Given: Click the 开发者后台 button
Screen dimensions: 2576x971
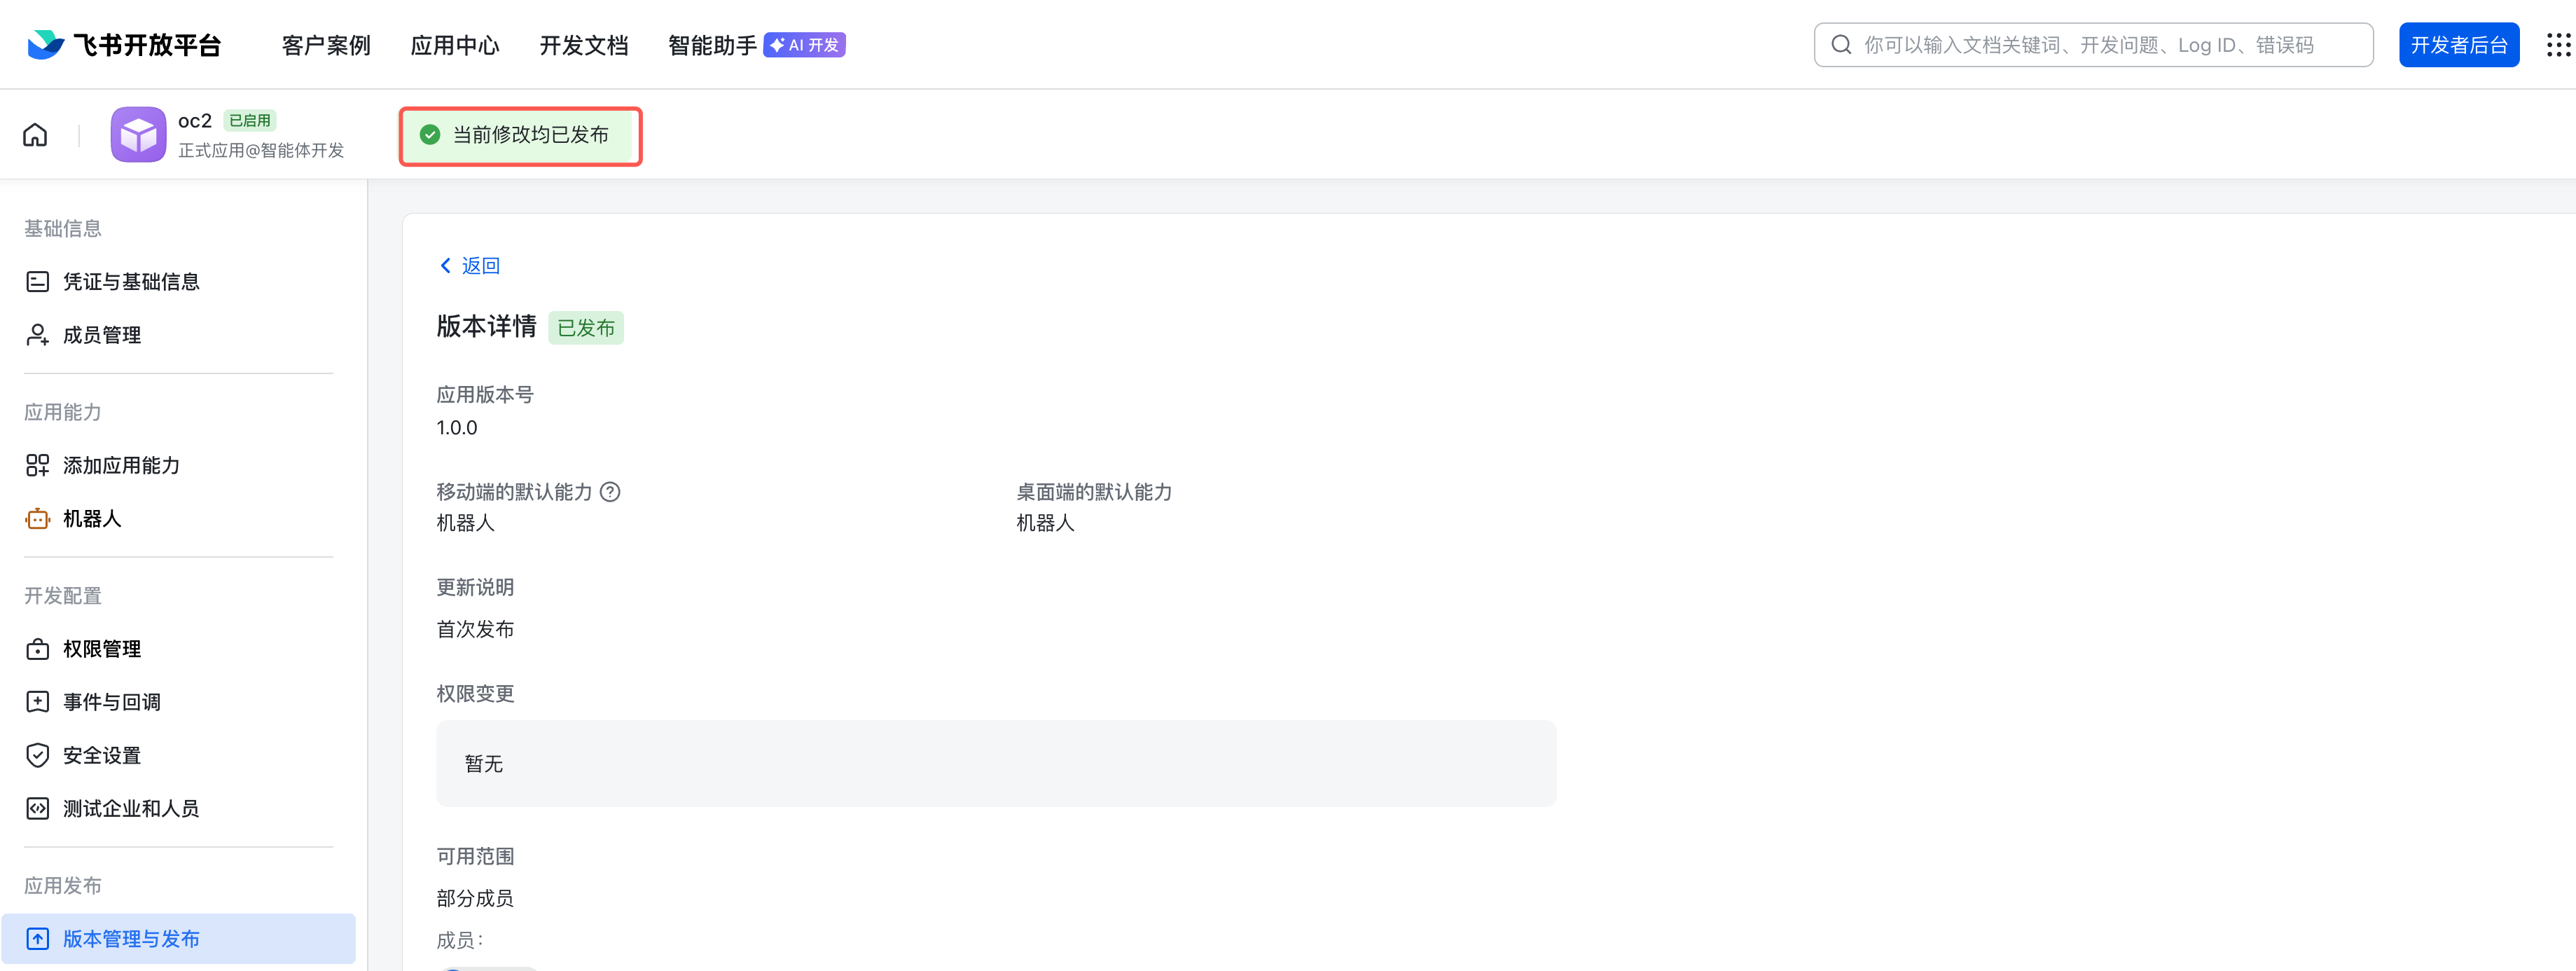Looking at the screenshot, I should pyautogui.click(x=2458, y=45).
